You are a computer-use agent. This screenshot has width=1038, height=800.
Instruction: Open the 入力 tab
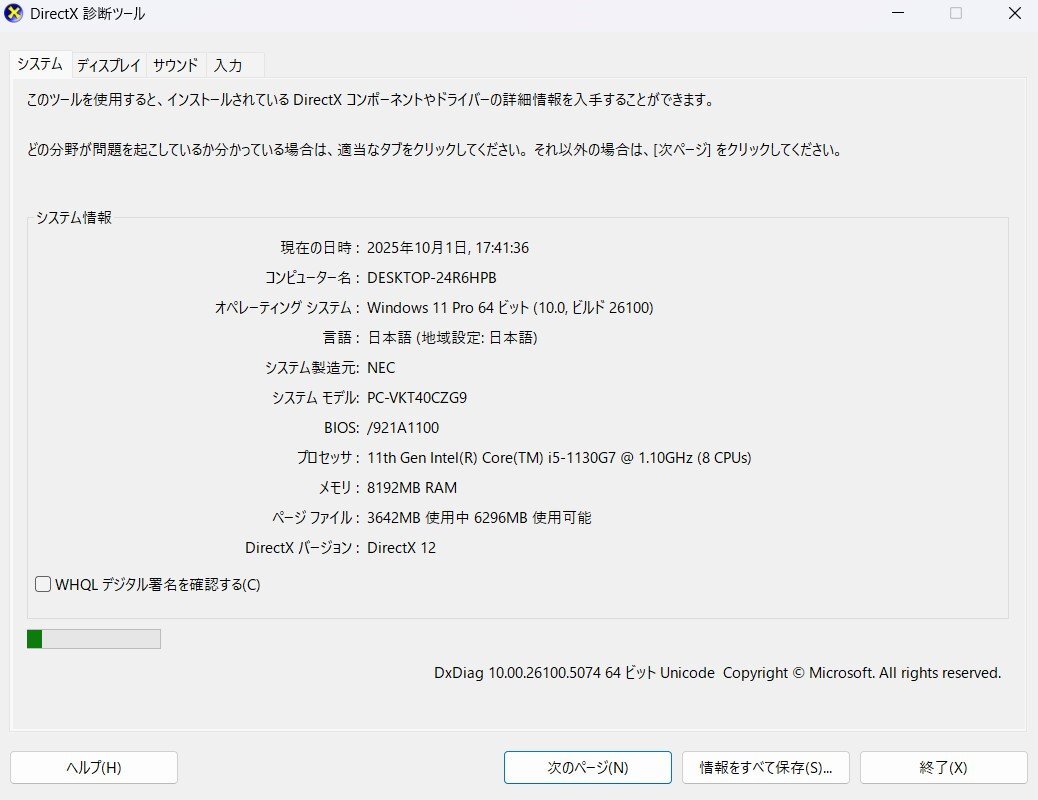[x=227, y=65]
